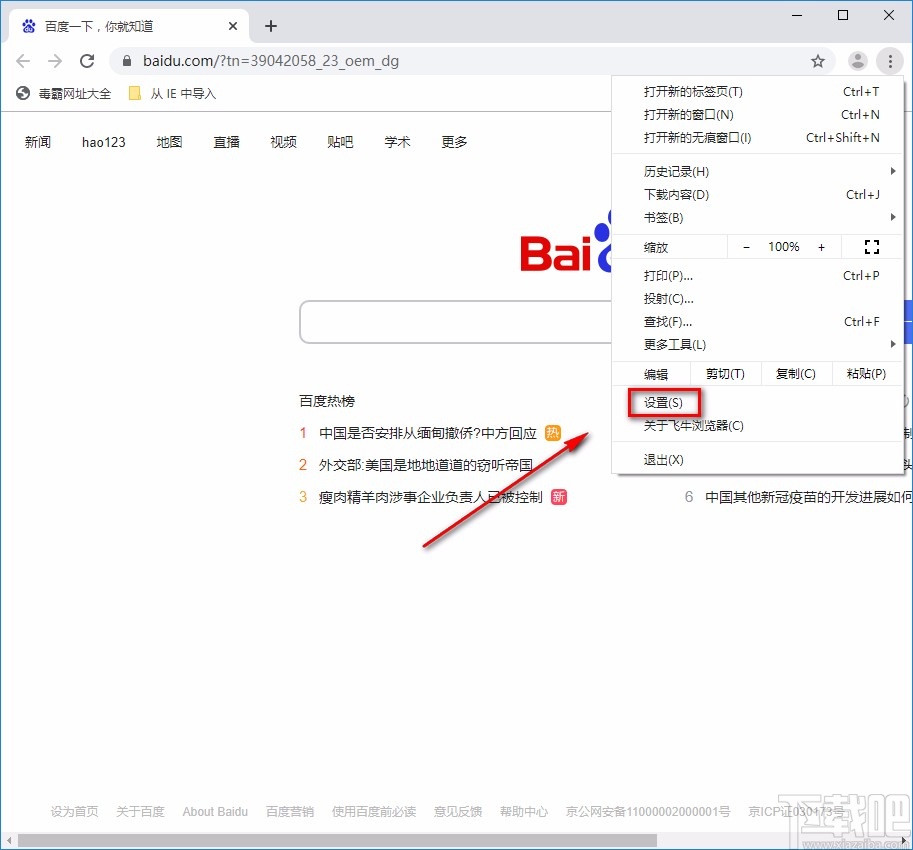The height and width of the screenshot is (850, 913).
Task: Open 关于飞牛浏览器(C) menu item
Action: 757,426
